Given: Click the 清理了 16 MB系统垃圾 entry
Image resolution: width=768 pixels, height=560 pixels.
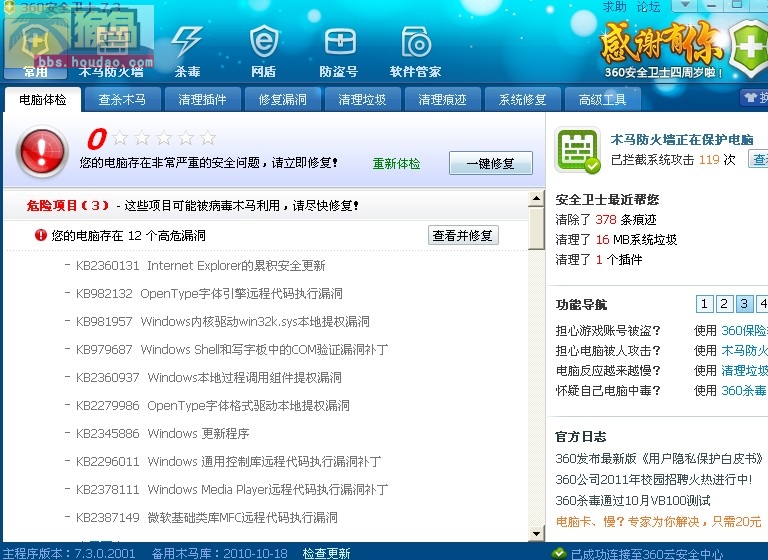Looking at the screenshot, I should [616, 240].
